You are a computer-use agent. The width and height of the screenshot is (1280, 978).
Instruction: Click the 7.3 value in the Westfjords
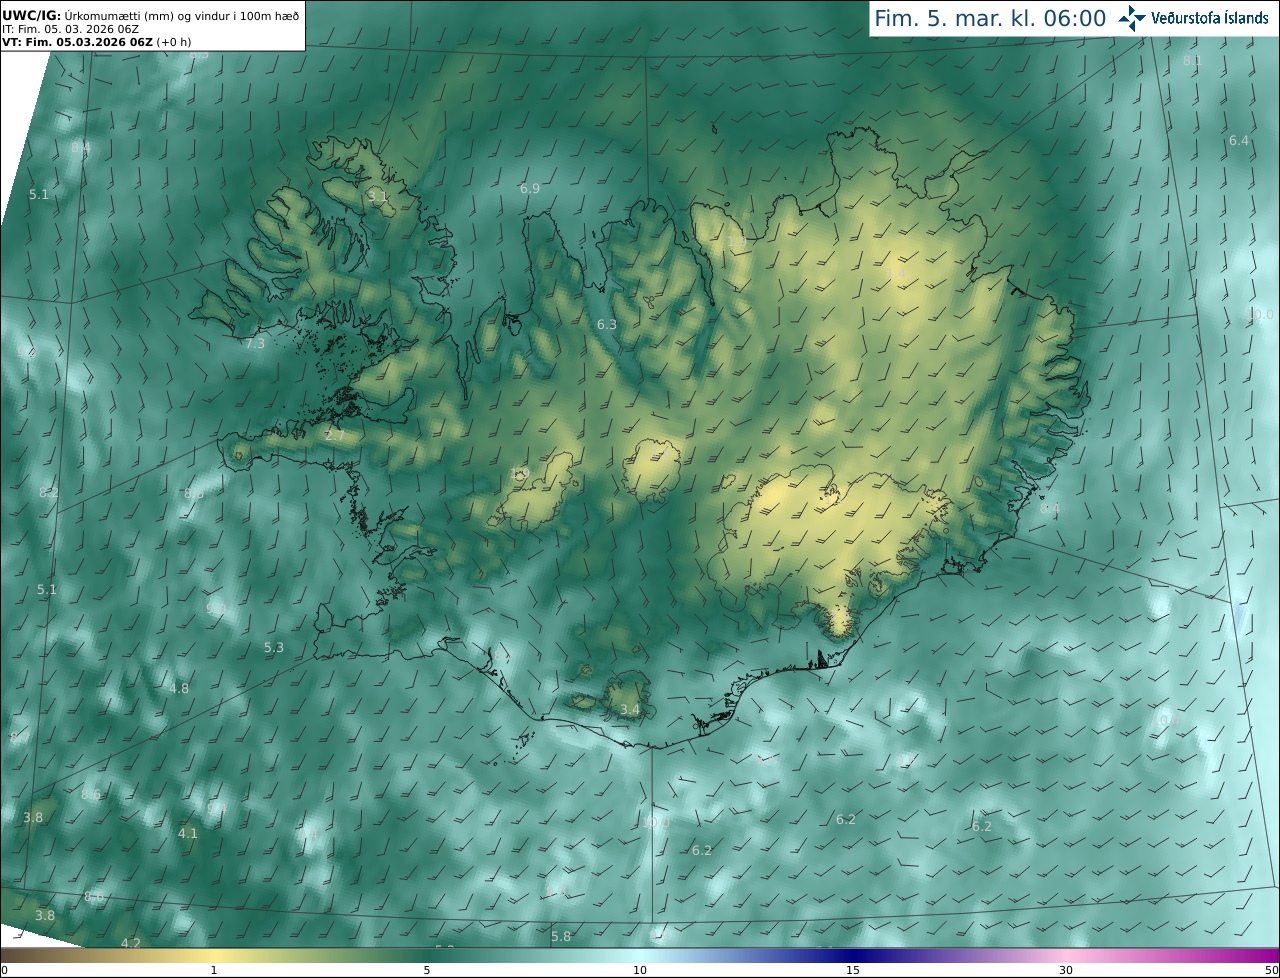click(255, 343)
